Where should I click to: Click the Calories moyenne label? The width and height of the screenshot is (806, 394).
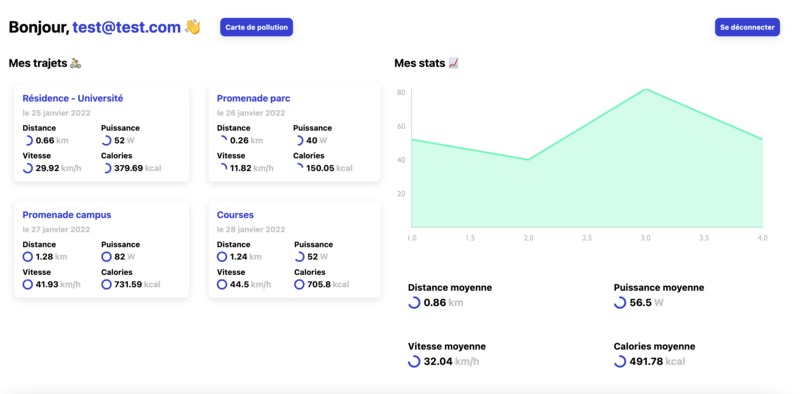(654, 346)
